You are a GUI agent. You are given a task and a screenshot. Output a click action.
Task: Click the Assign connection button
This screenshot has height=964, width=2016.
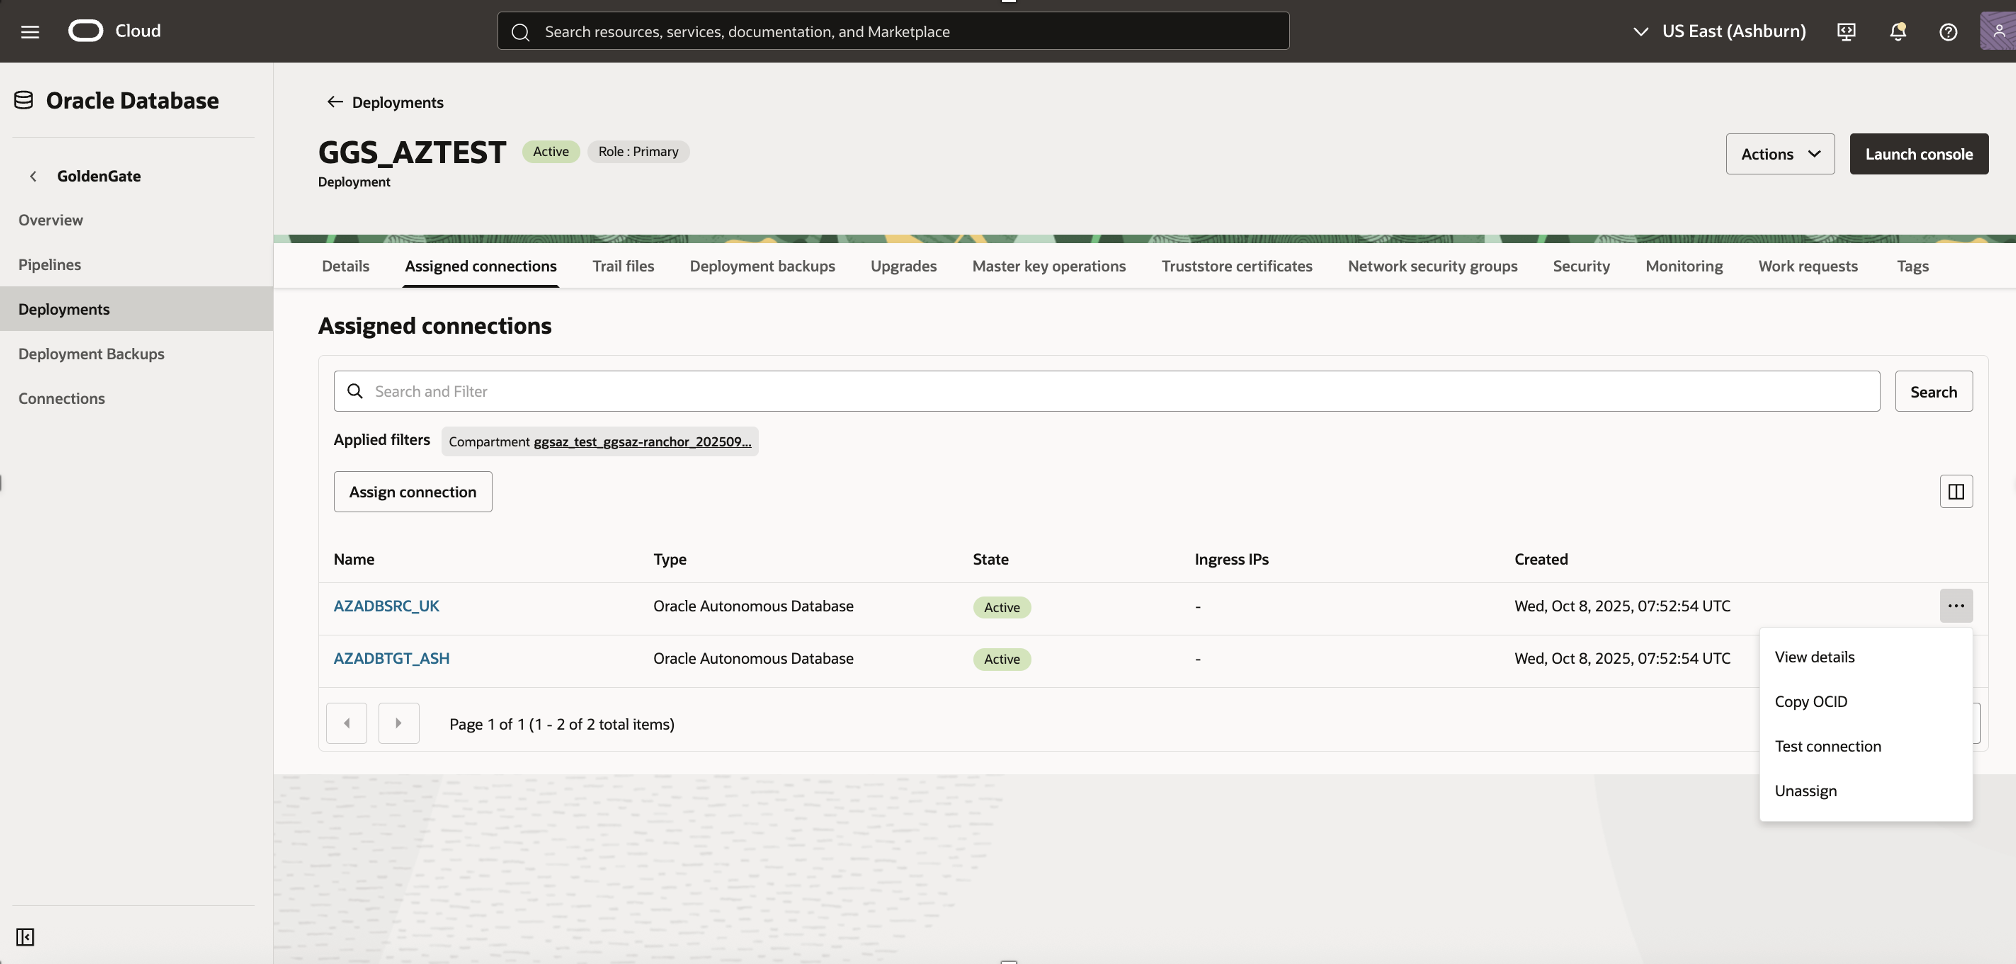click(x=413, y=492)
